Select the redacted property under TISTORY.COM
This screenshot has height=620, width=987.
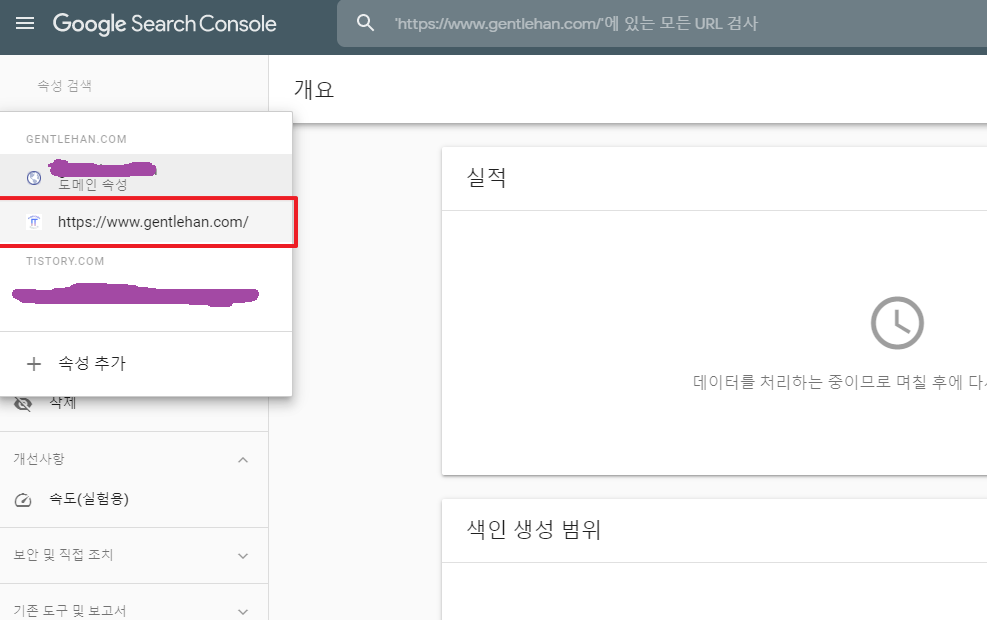(135, 295)
